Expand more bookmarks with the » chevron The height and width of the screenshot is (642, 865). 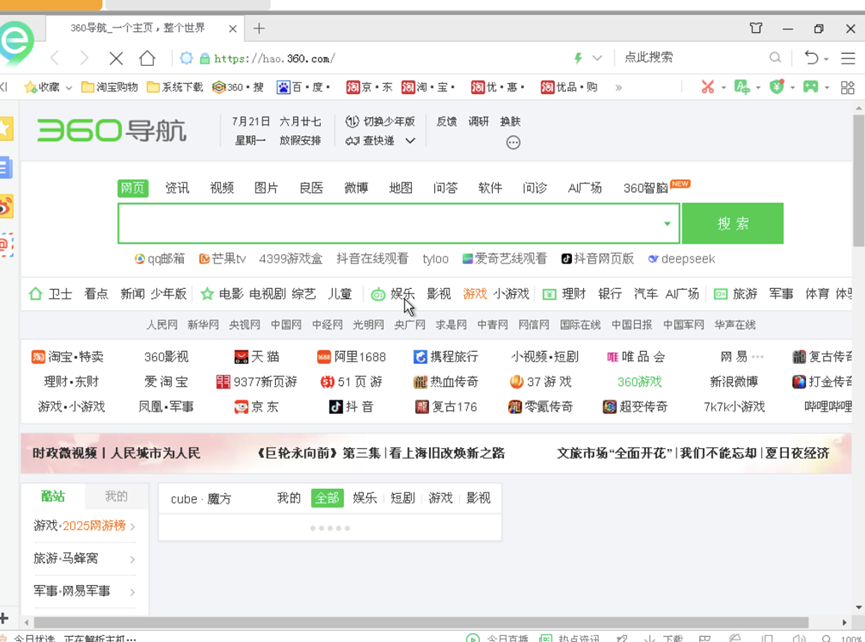[x=618, y=87]
